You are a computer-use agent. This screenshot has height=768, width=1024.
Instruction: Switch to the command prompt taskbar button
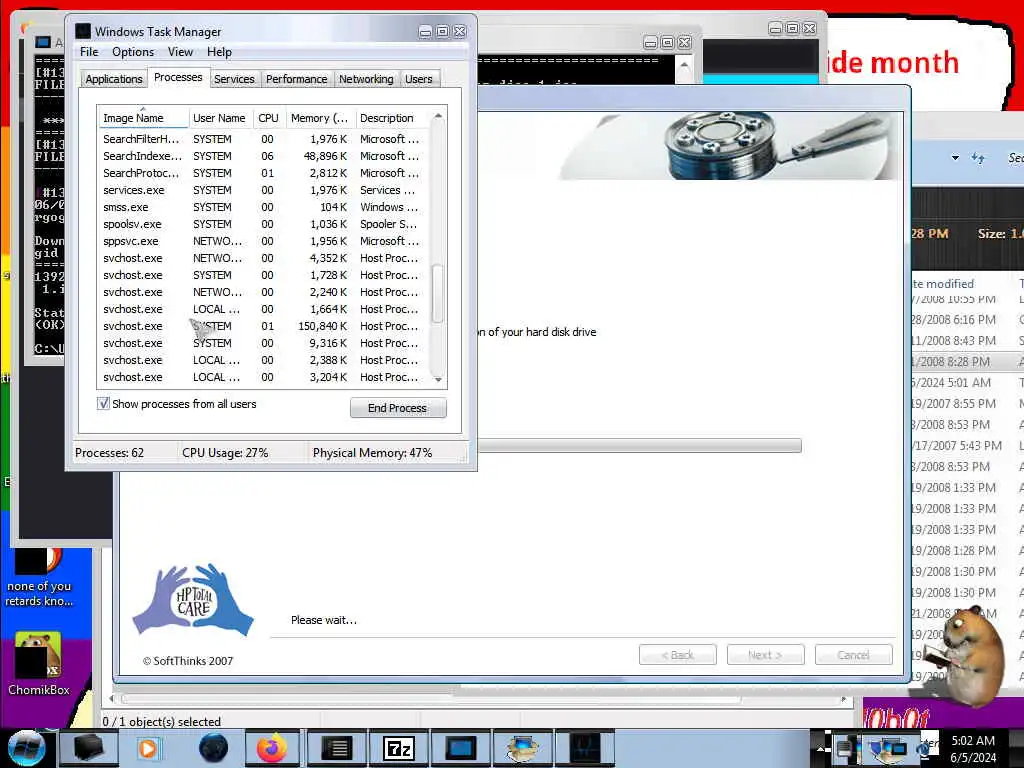point(336,748)
